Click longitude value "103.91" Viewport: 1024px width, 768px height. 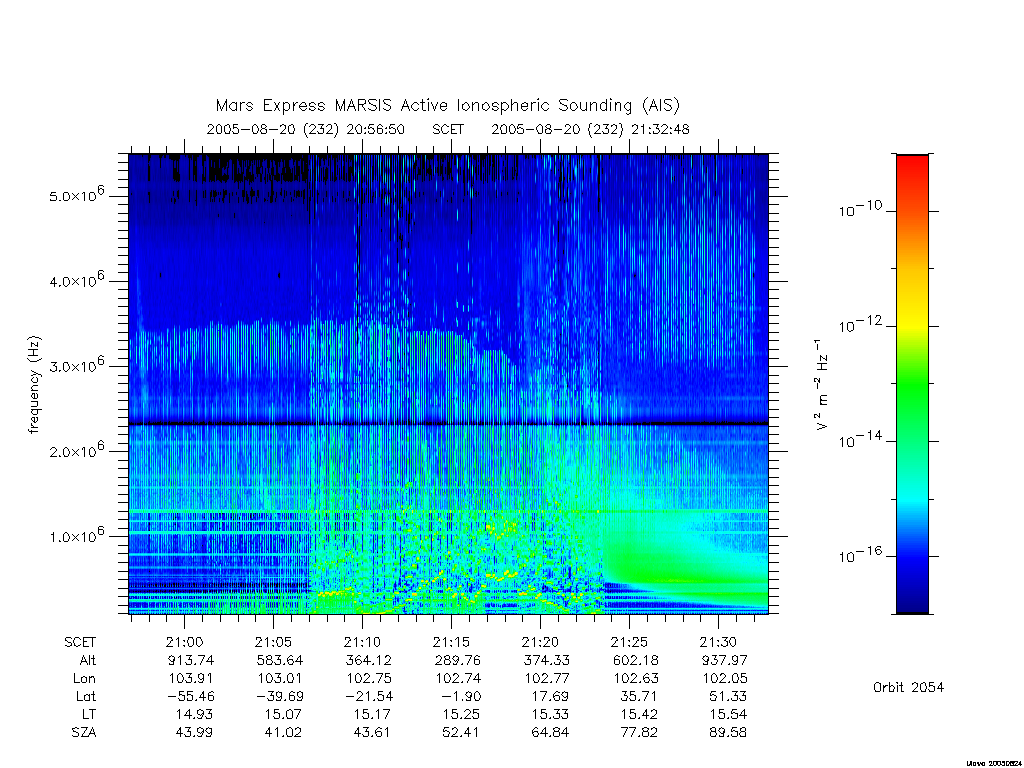(x=191, y=679)
